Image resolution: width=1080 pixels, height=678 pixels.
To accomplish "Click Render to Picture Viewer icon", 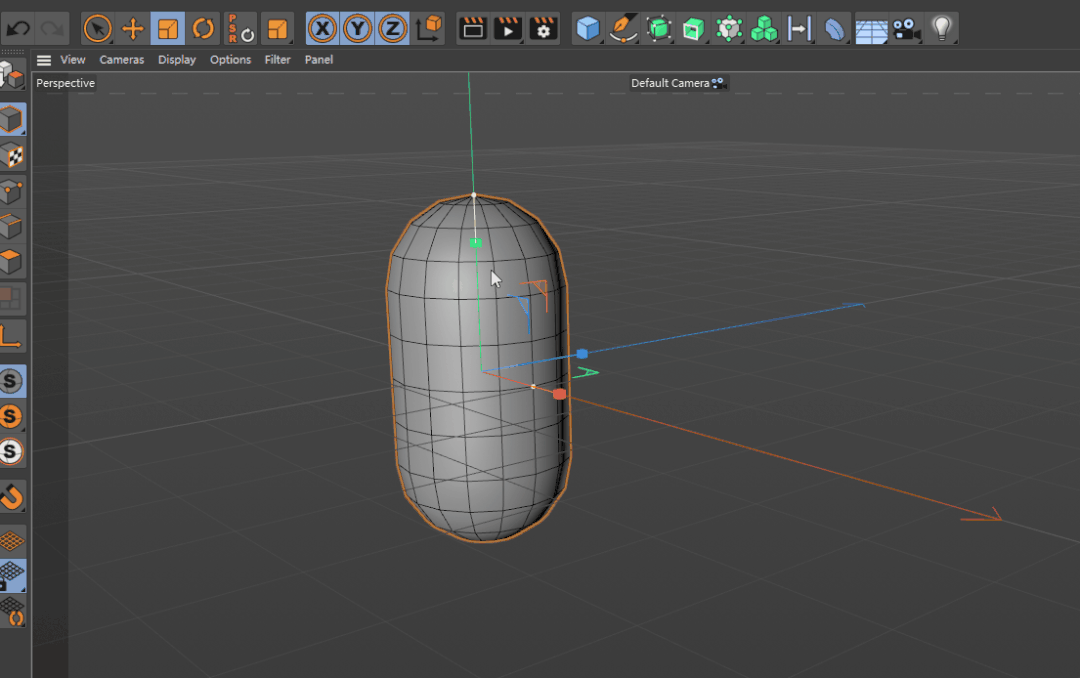I will click(x=508, y=29).
